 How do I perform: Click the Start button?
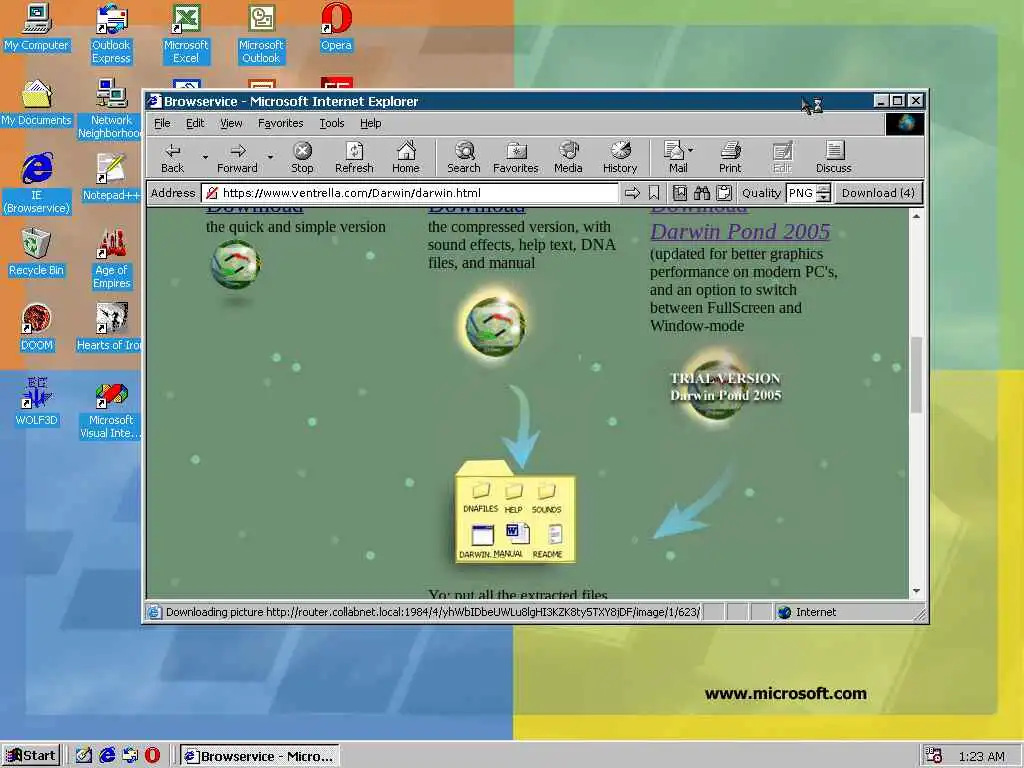pos(31,756)
